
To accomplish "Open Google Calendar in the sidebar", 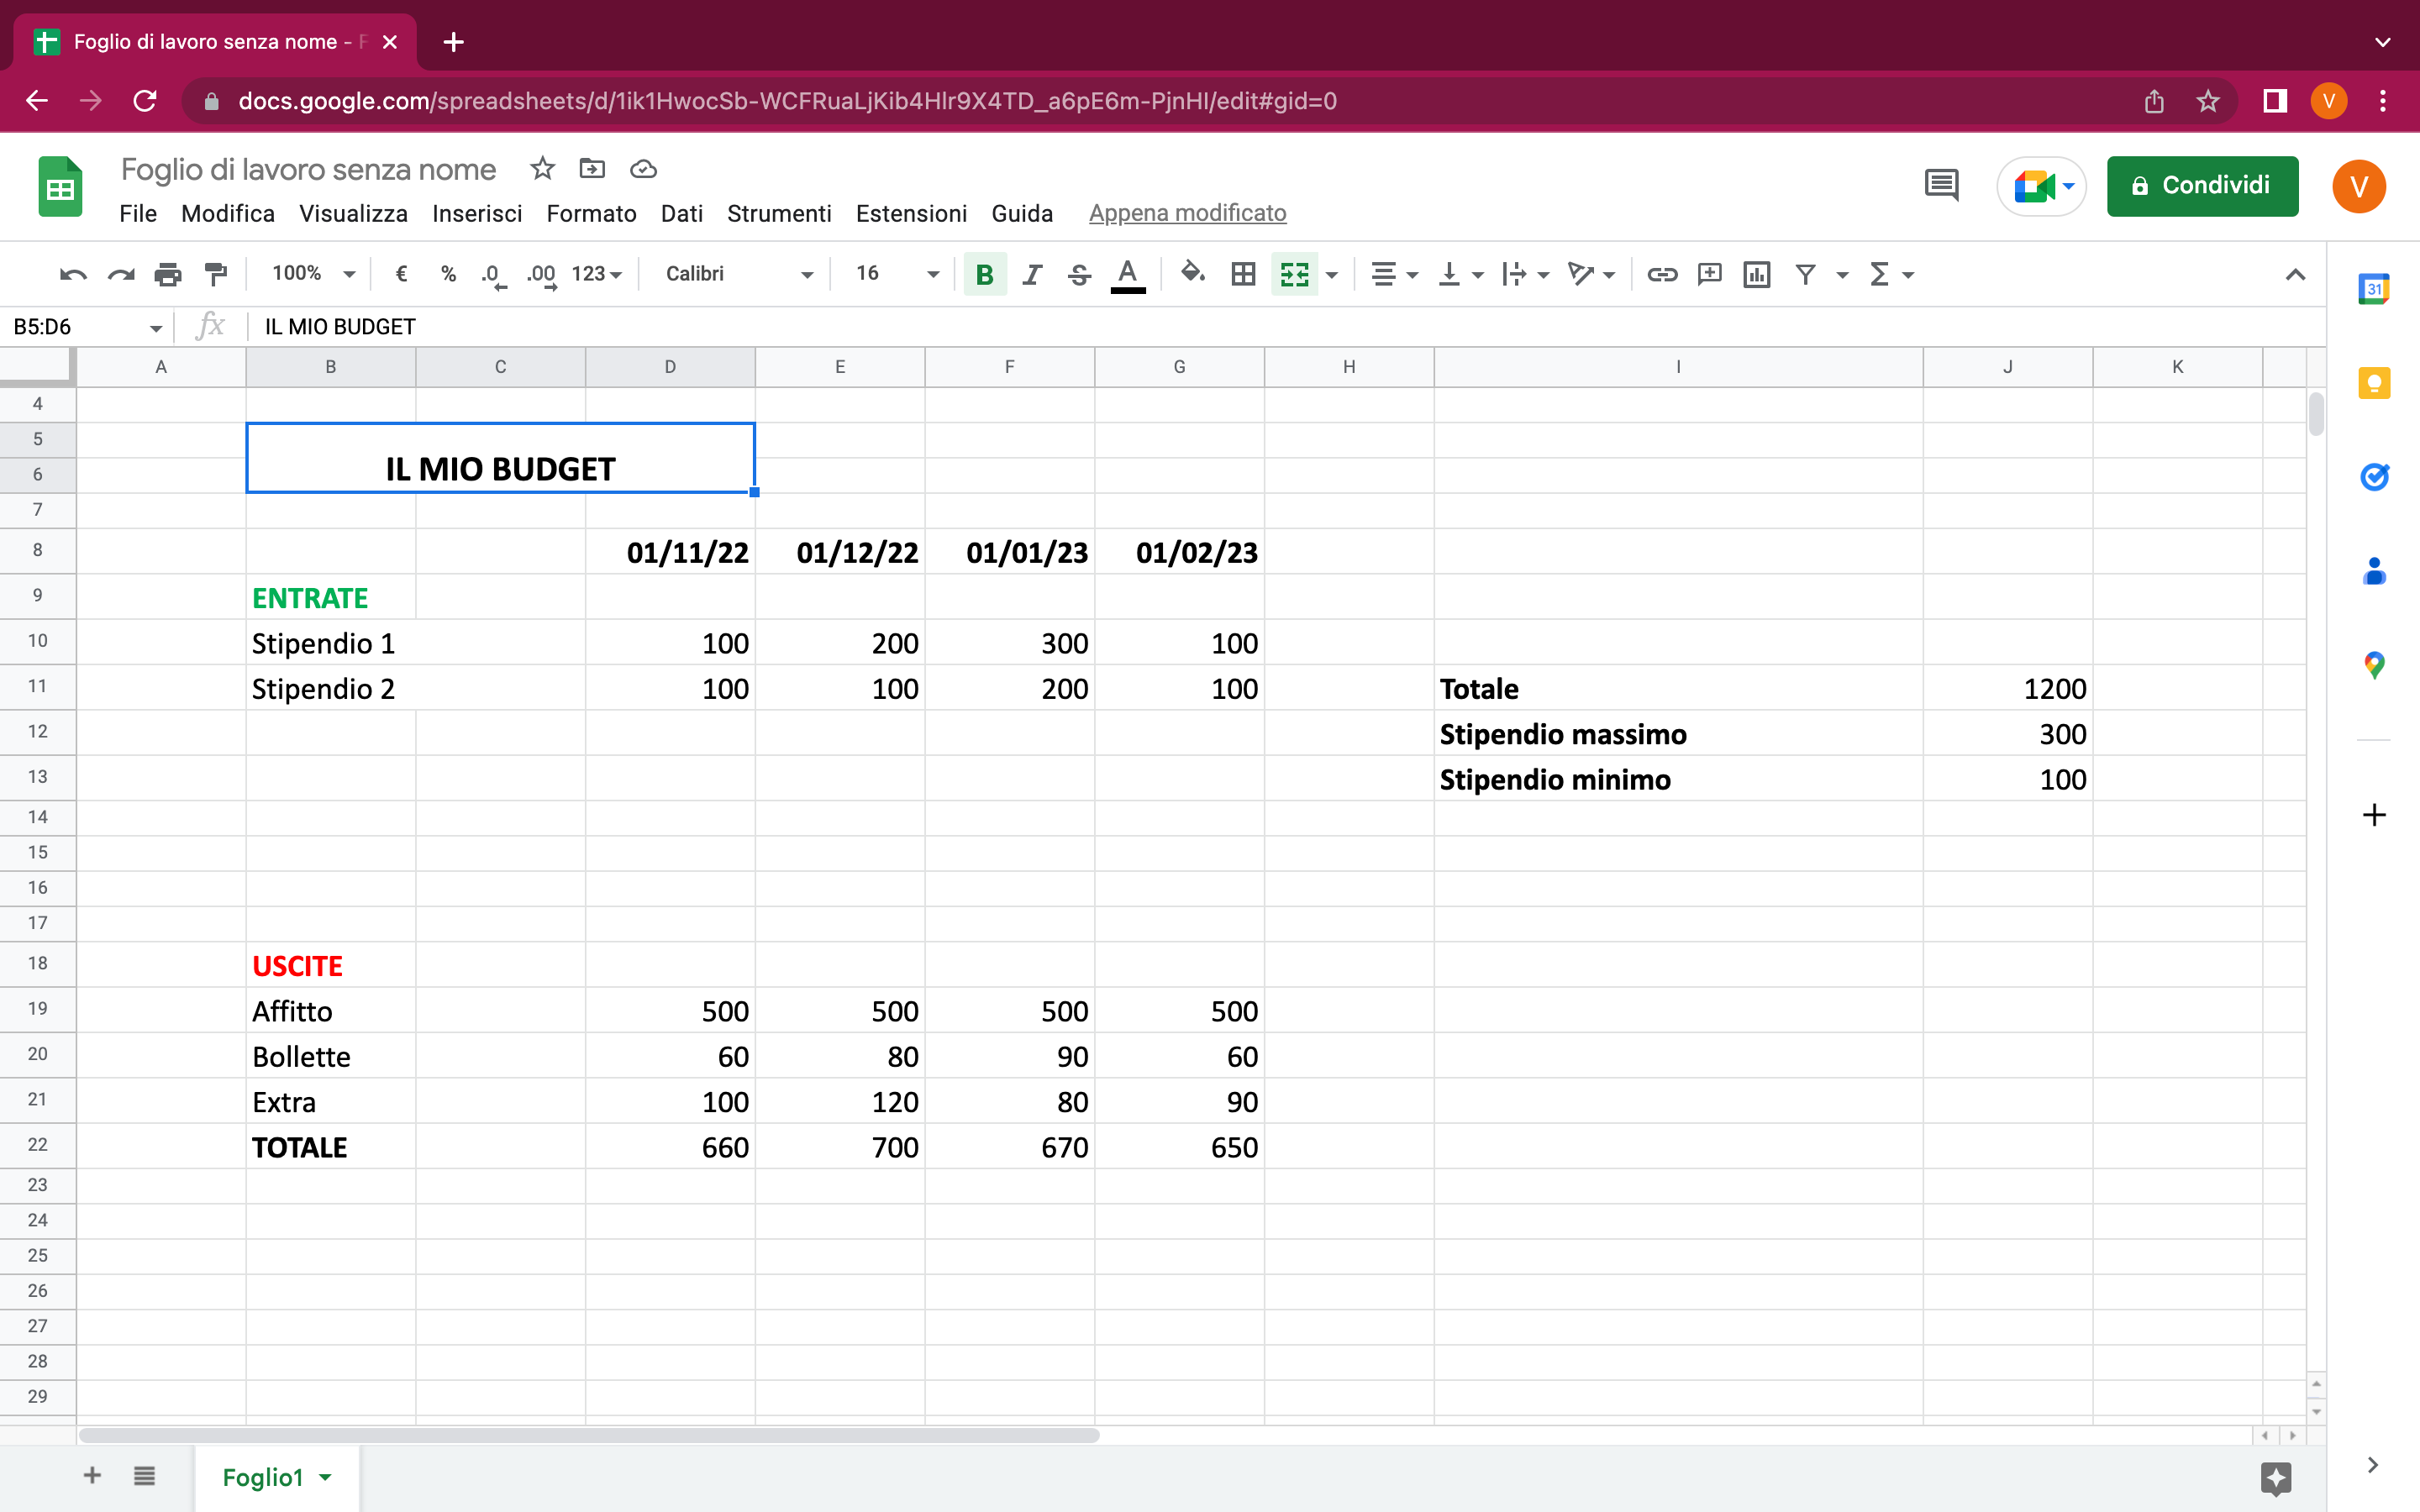I will [x=2375, y=288].
